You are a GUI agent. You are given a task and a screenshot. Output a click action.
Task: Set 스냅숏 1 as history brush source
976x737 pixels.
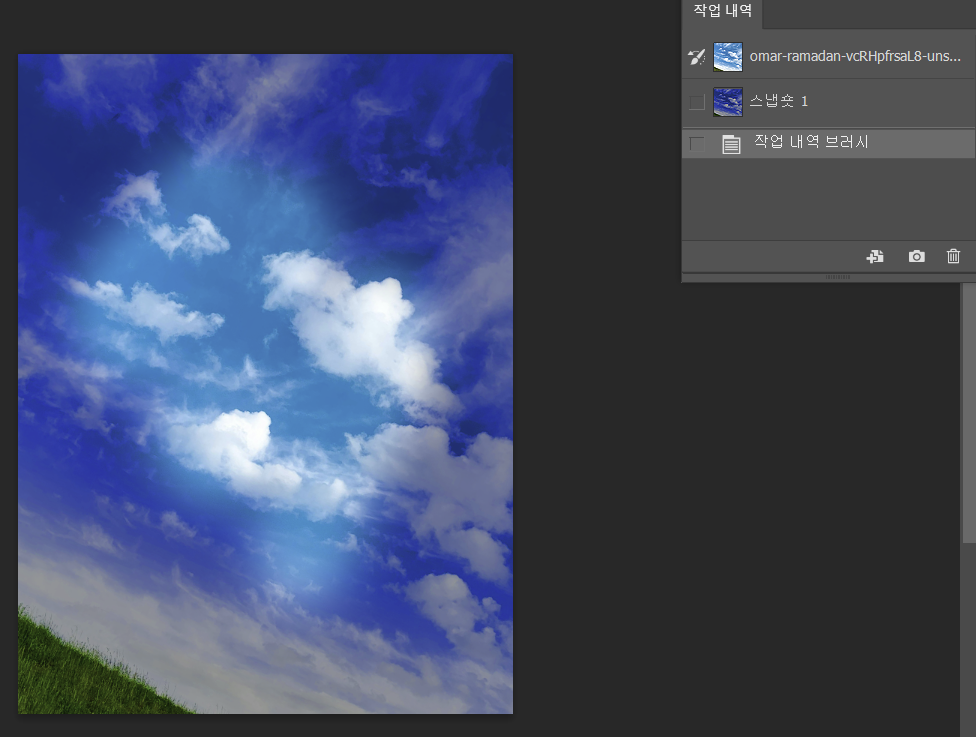[x=697, y=102]
